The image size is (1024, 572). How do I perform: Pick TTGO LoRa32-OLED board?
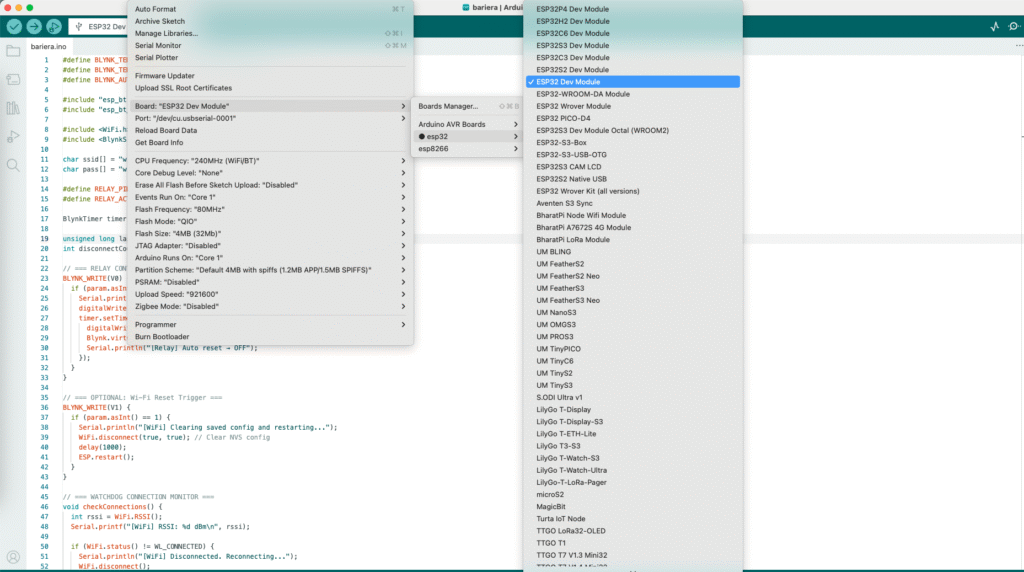(x=633, y=531)
